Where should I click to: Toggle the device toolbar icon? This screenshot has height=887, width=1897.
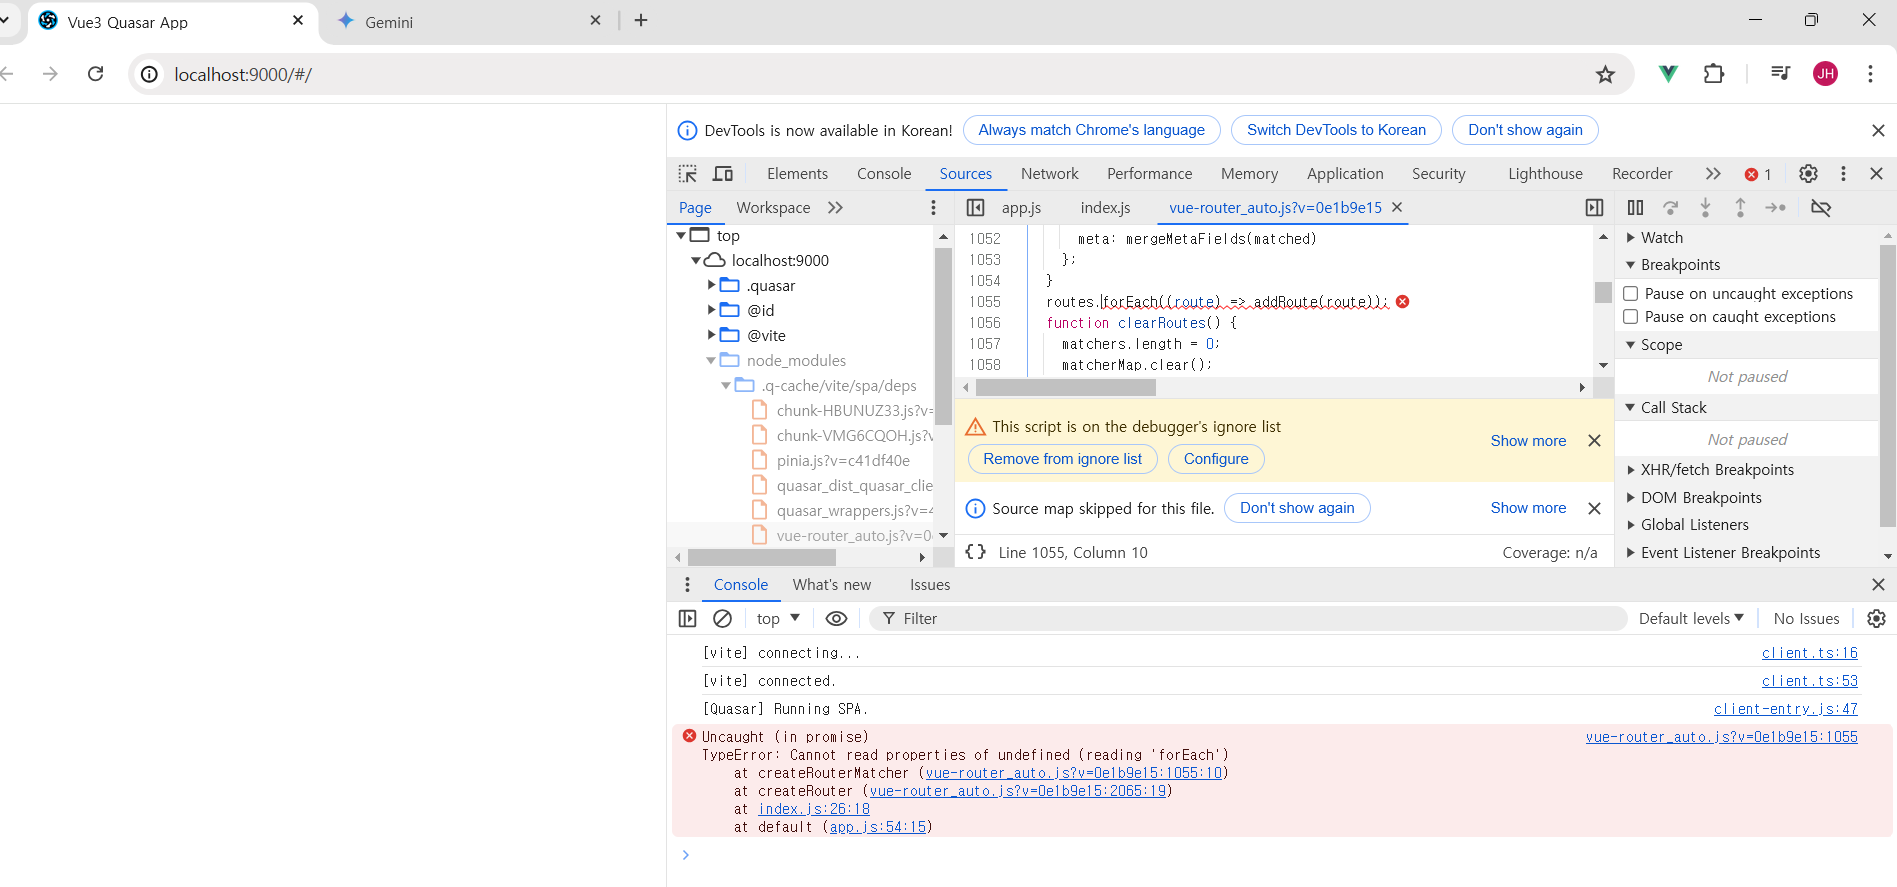tap(723, 174)
